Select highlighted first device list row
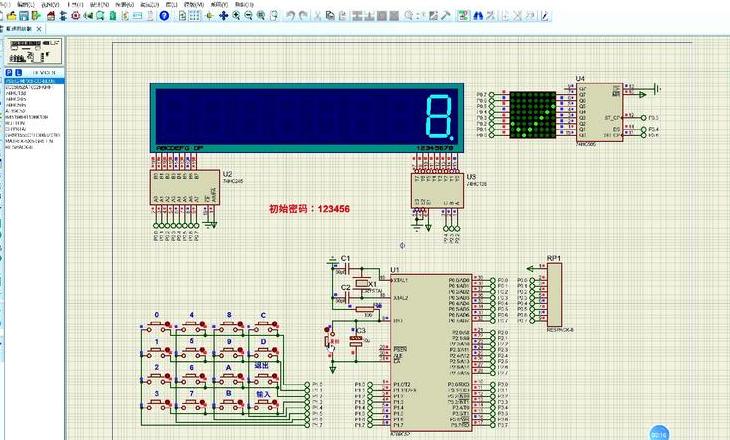730x440 pixels. 35,81
